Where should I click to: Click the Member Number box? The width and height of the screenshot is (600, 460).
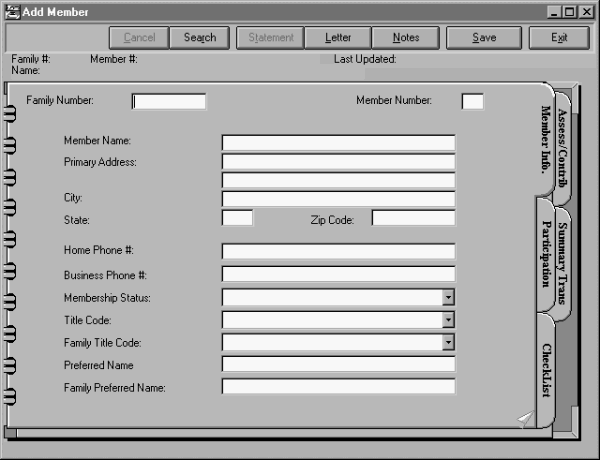472,101
